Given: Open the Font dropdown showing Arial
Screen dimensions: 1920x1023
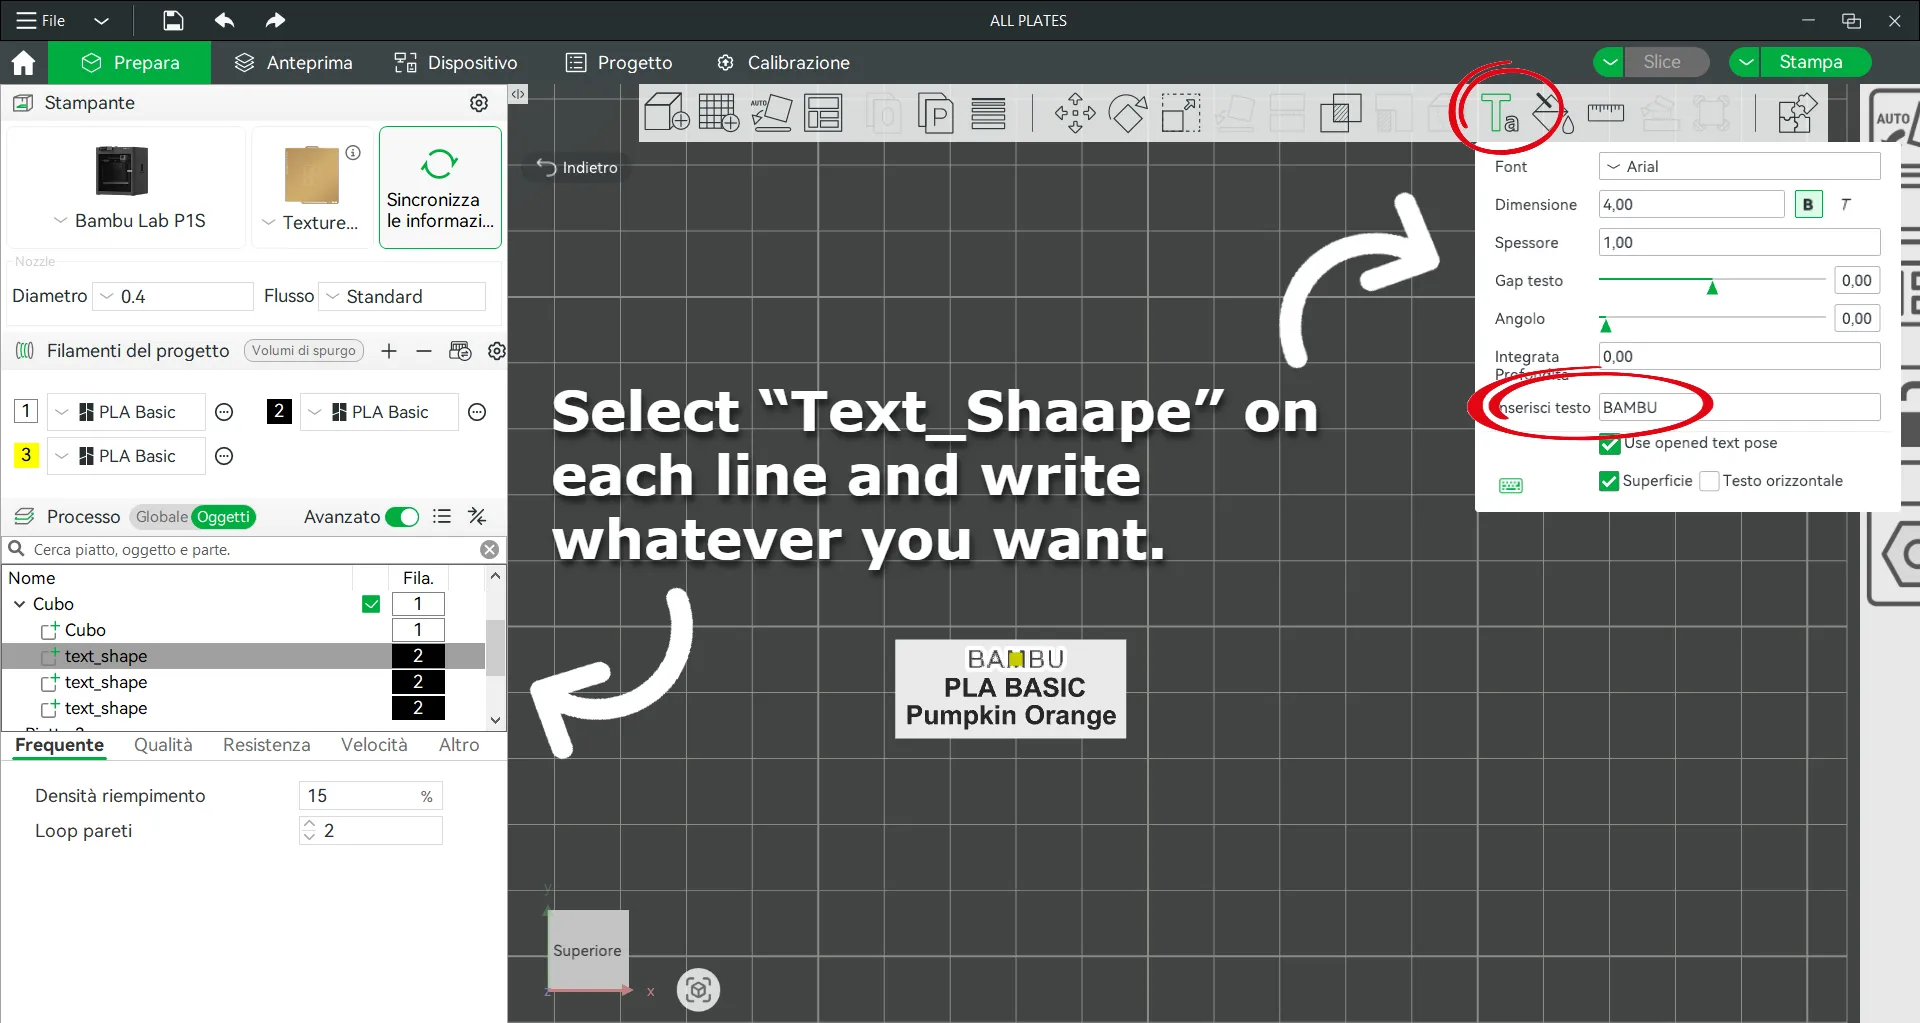Looking at the screenshot, I should pos(1739,167).
